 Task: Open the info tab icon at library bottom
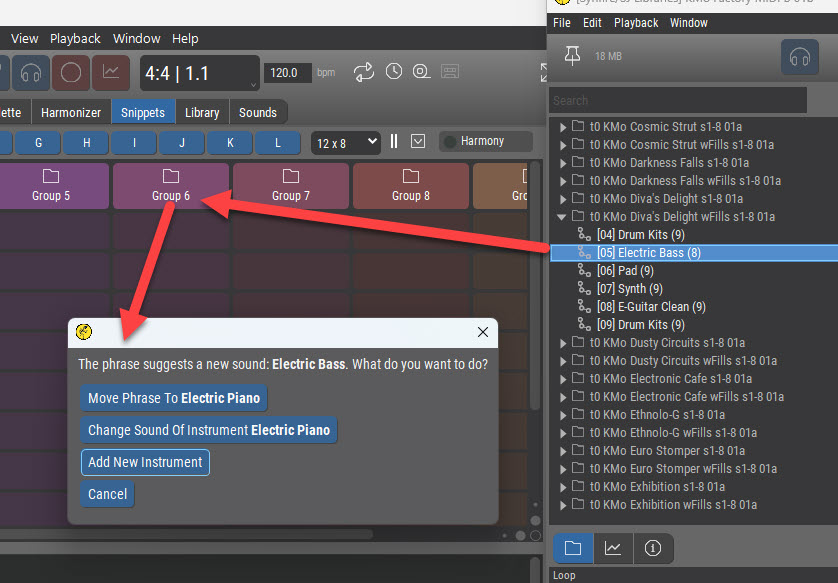click(653, 548)
